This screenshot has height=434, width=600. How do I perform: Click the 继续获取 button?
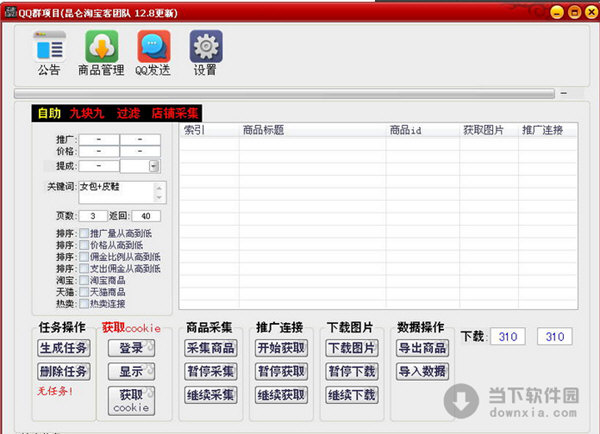point(281,395)
